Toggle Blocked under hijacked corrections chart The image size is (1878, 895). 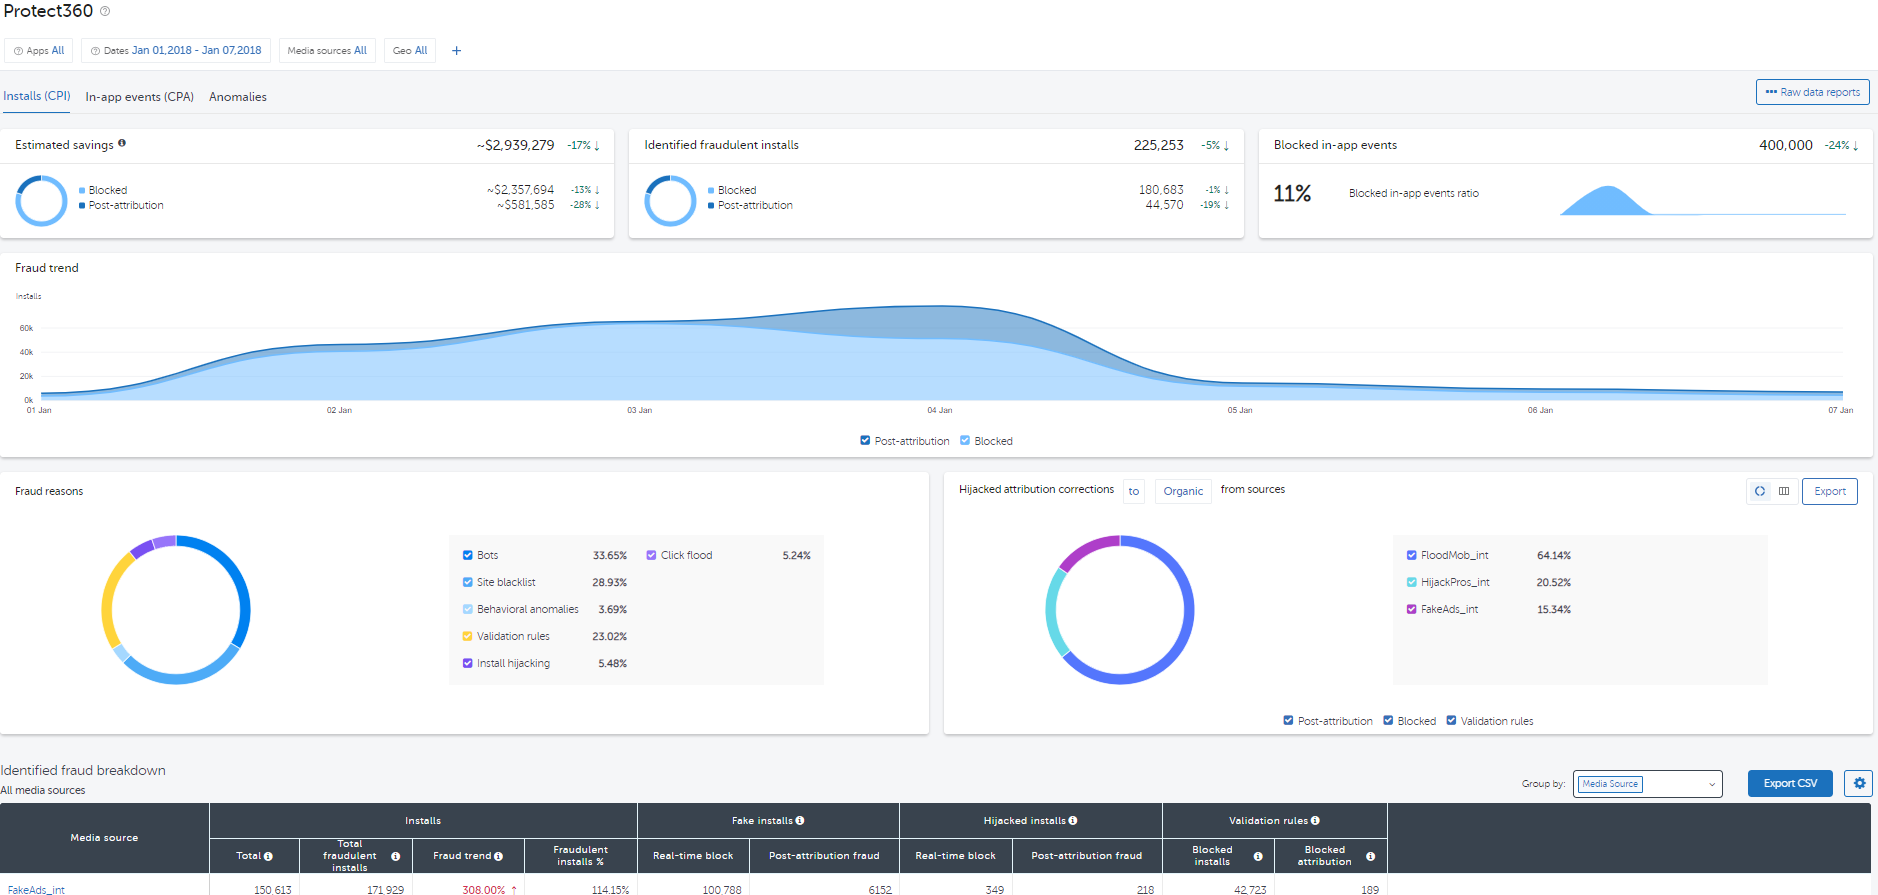1388,720
